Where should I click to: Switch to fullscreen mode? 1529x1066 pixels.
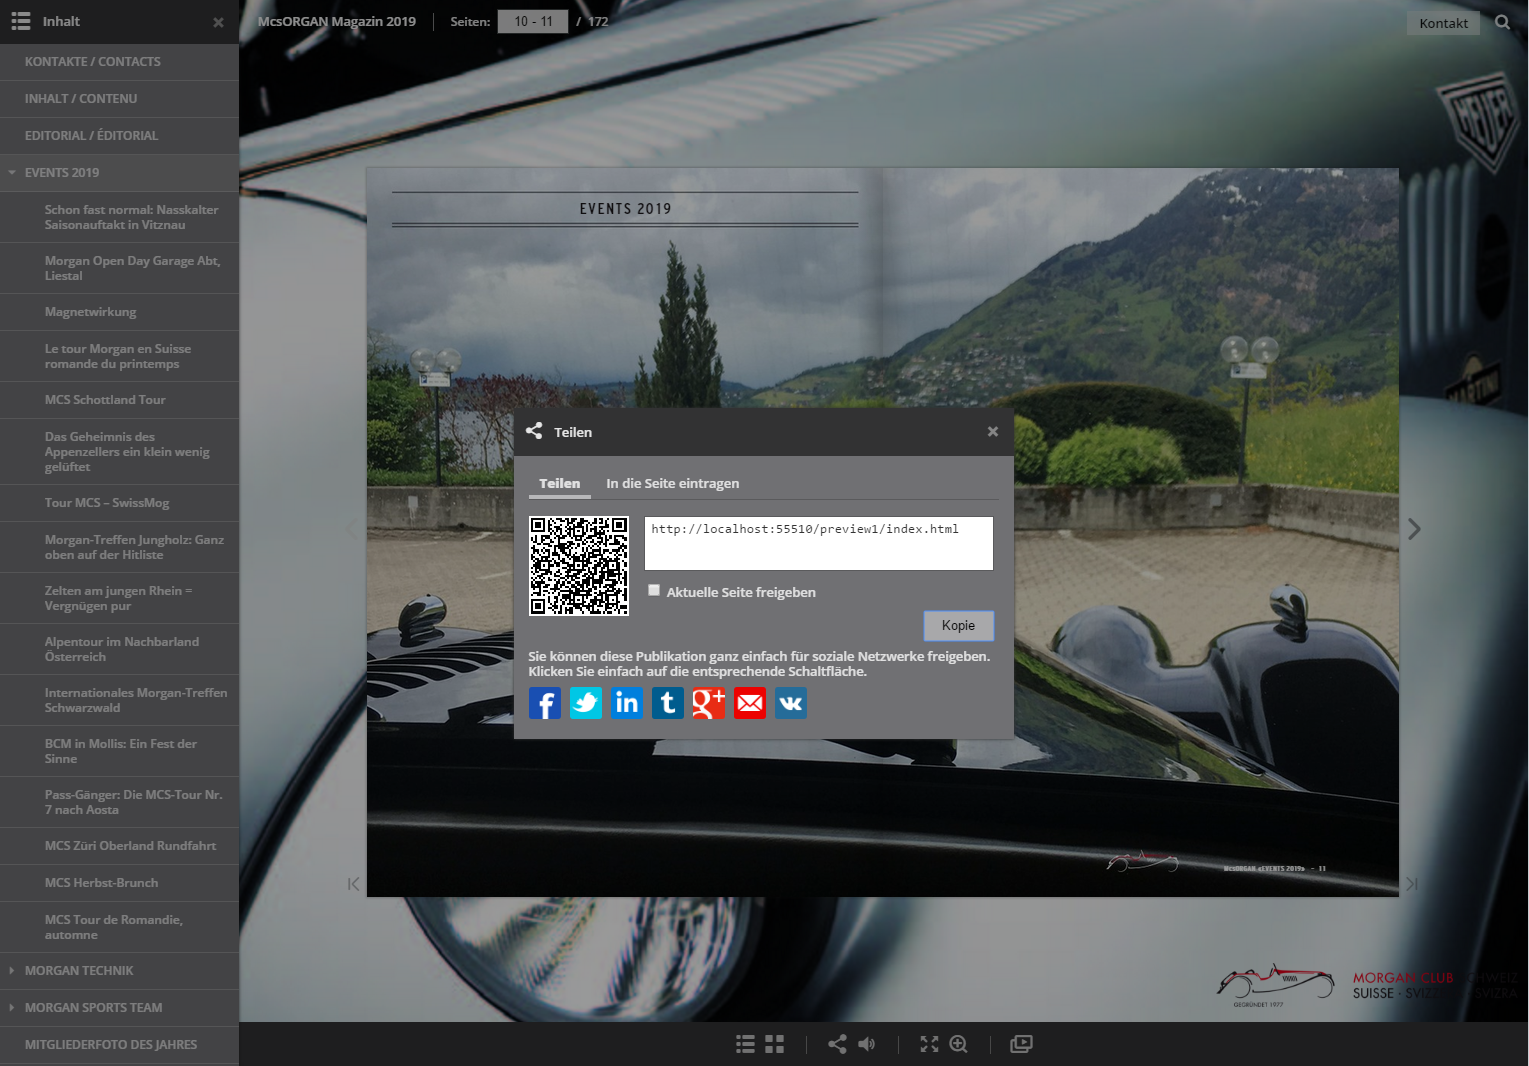click(x=929, y=1044)
